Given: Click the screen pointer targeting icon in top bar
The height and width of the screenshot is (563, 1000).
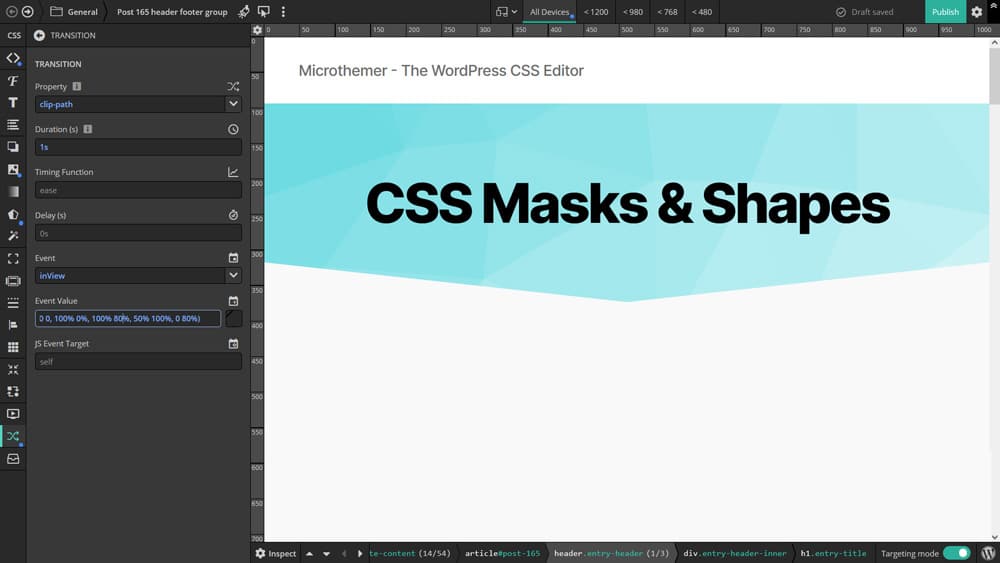Looking at the screenshot, I should 263,11.
